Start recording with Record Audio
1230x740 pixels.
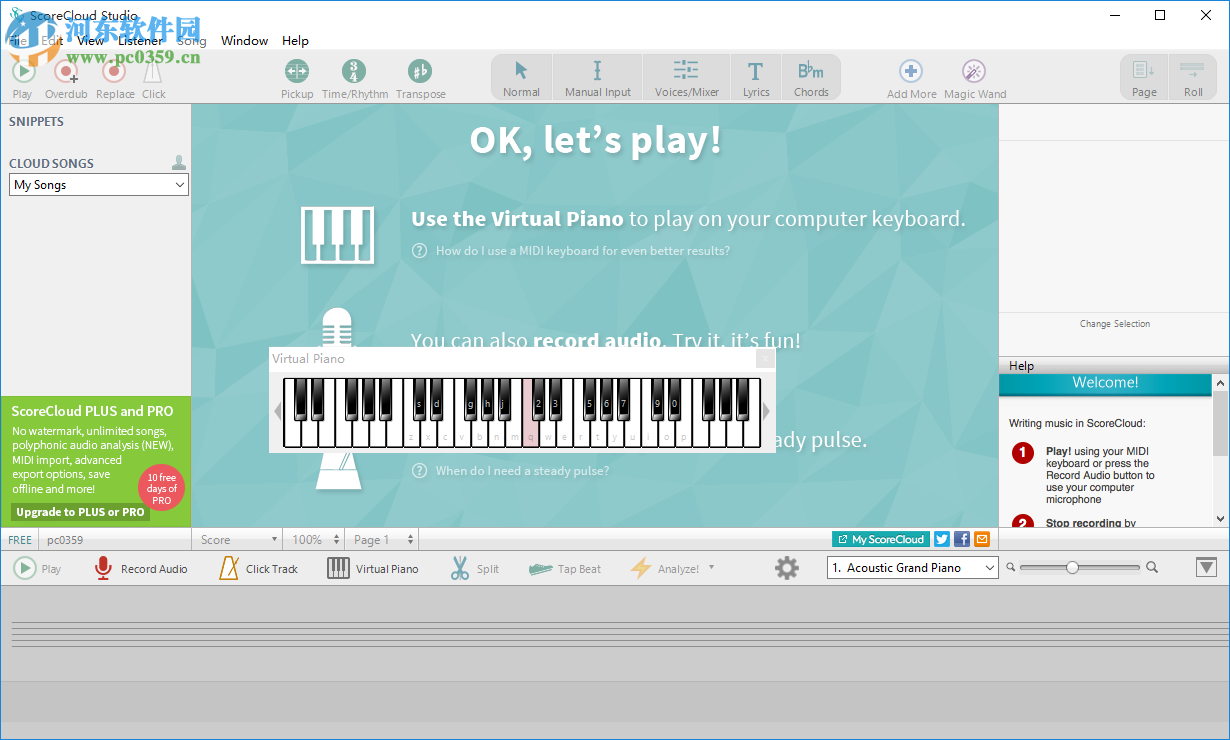[140, 568]
